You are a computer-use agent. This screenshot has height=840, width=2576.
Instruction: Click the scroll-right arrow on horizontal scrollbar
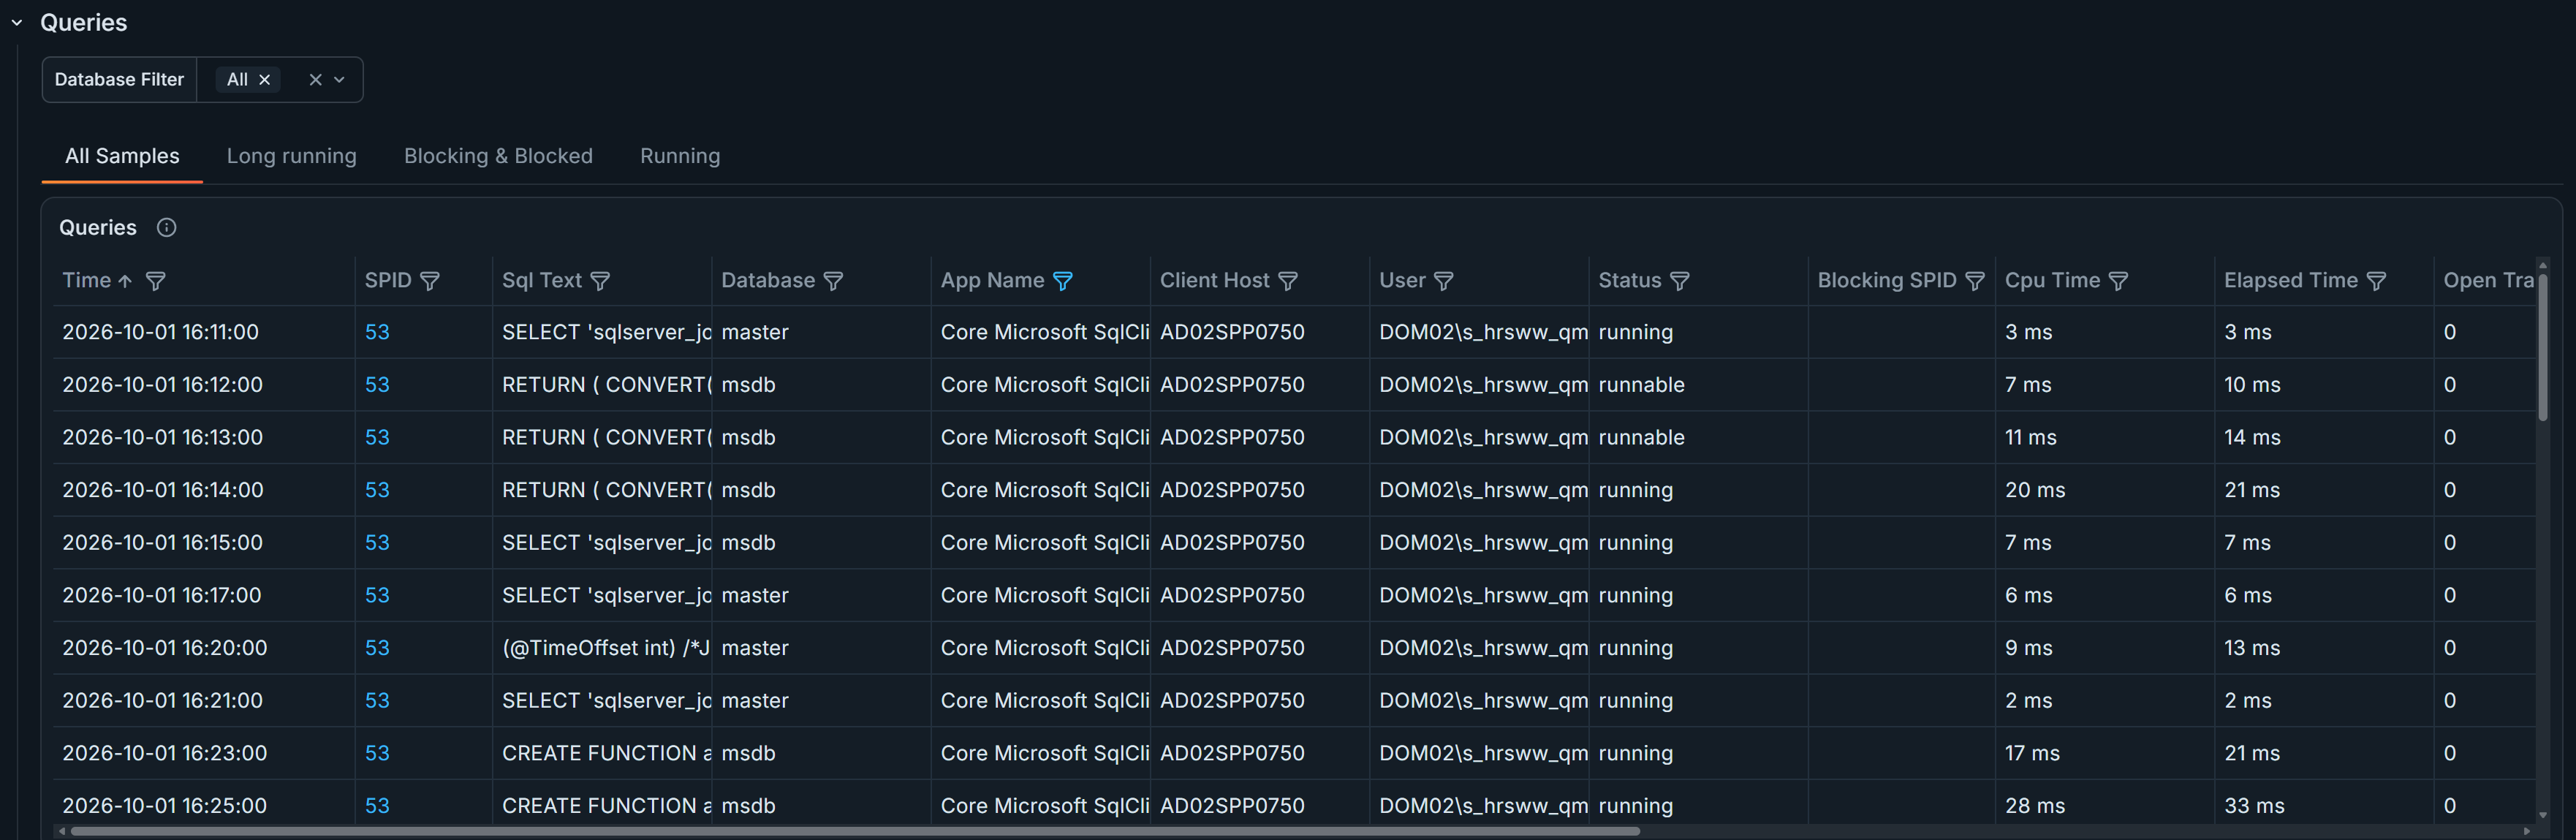click(2528, 831)
